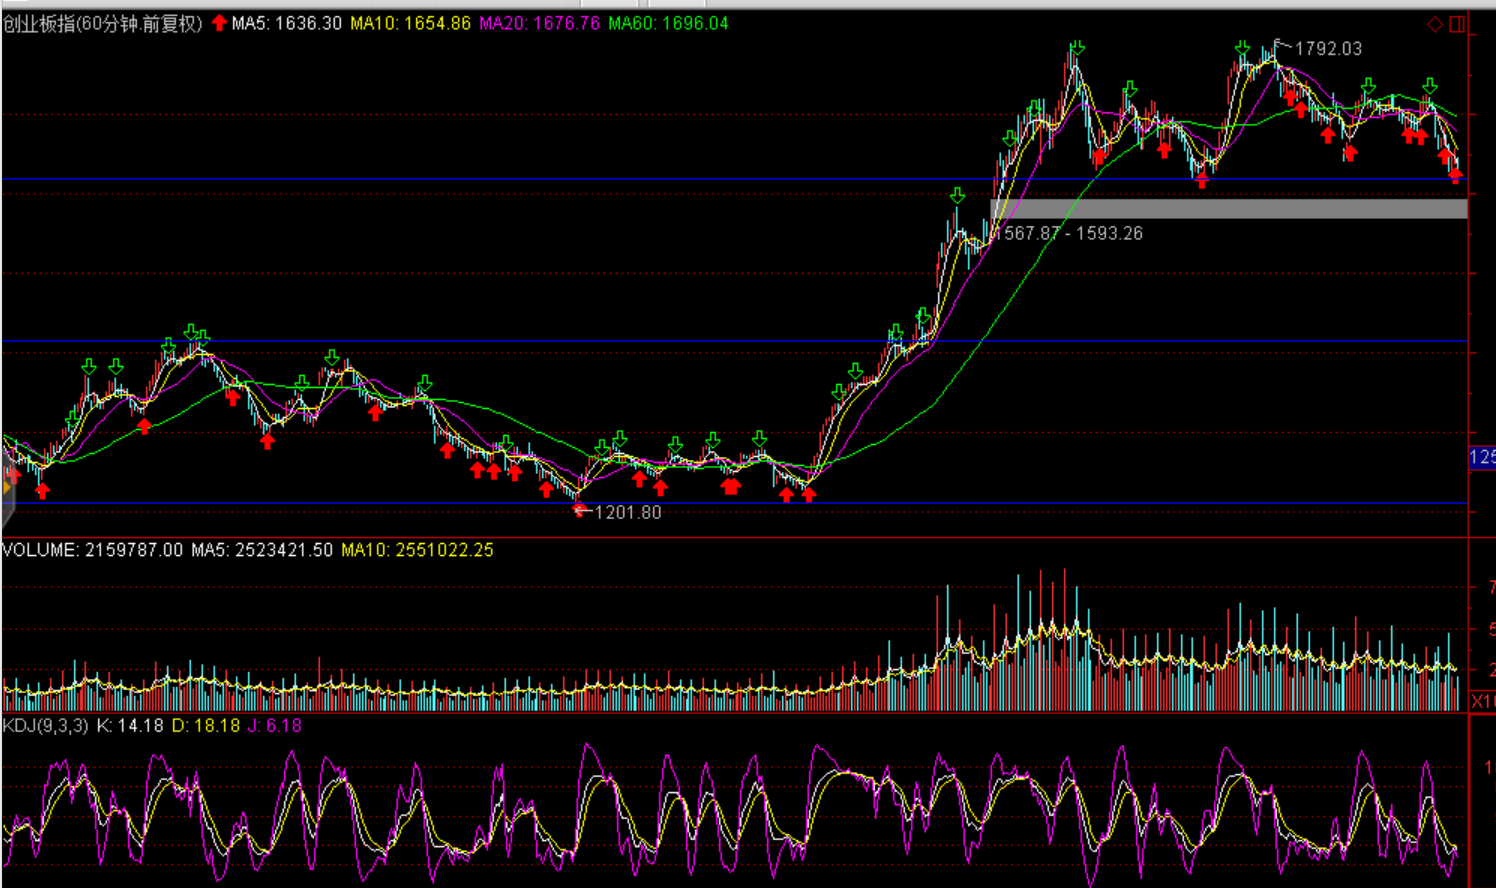The height and width of the screenshot is (888, 1496).
Task: Click the magenta MA20 indicator label
Action: 539,23
